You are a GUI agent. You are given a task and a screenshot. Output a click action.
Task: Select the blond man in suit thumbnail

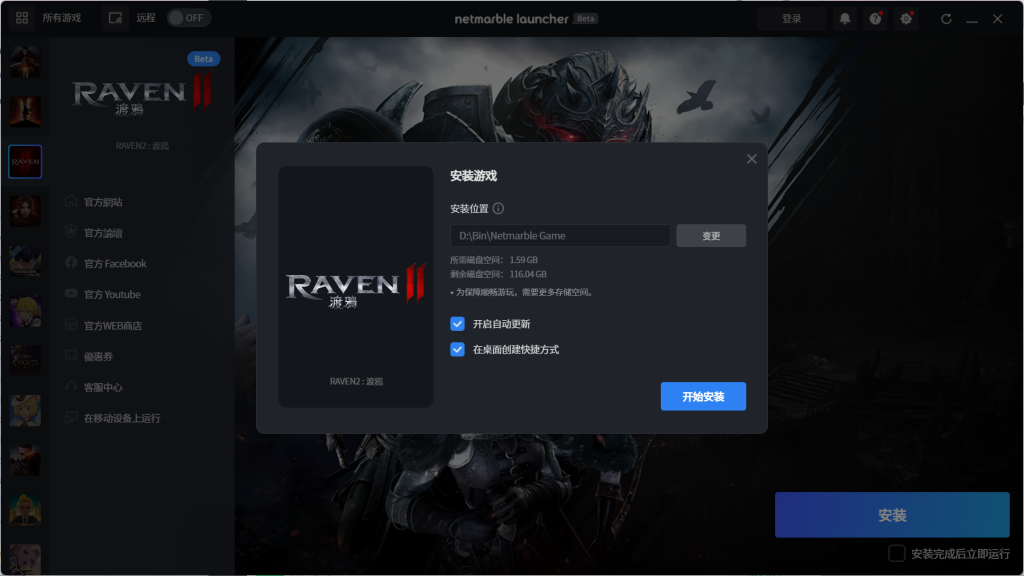25,509
